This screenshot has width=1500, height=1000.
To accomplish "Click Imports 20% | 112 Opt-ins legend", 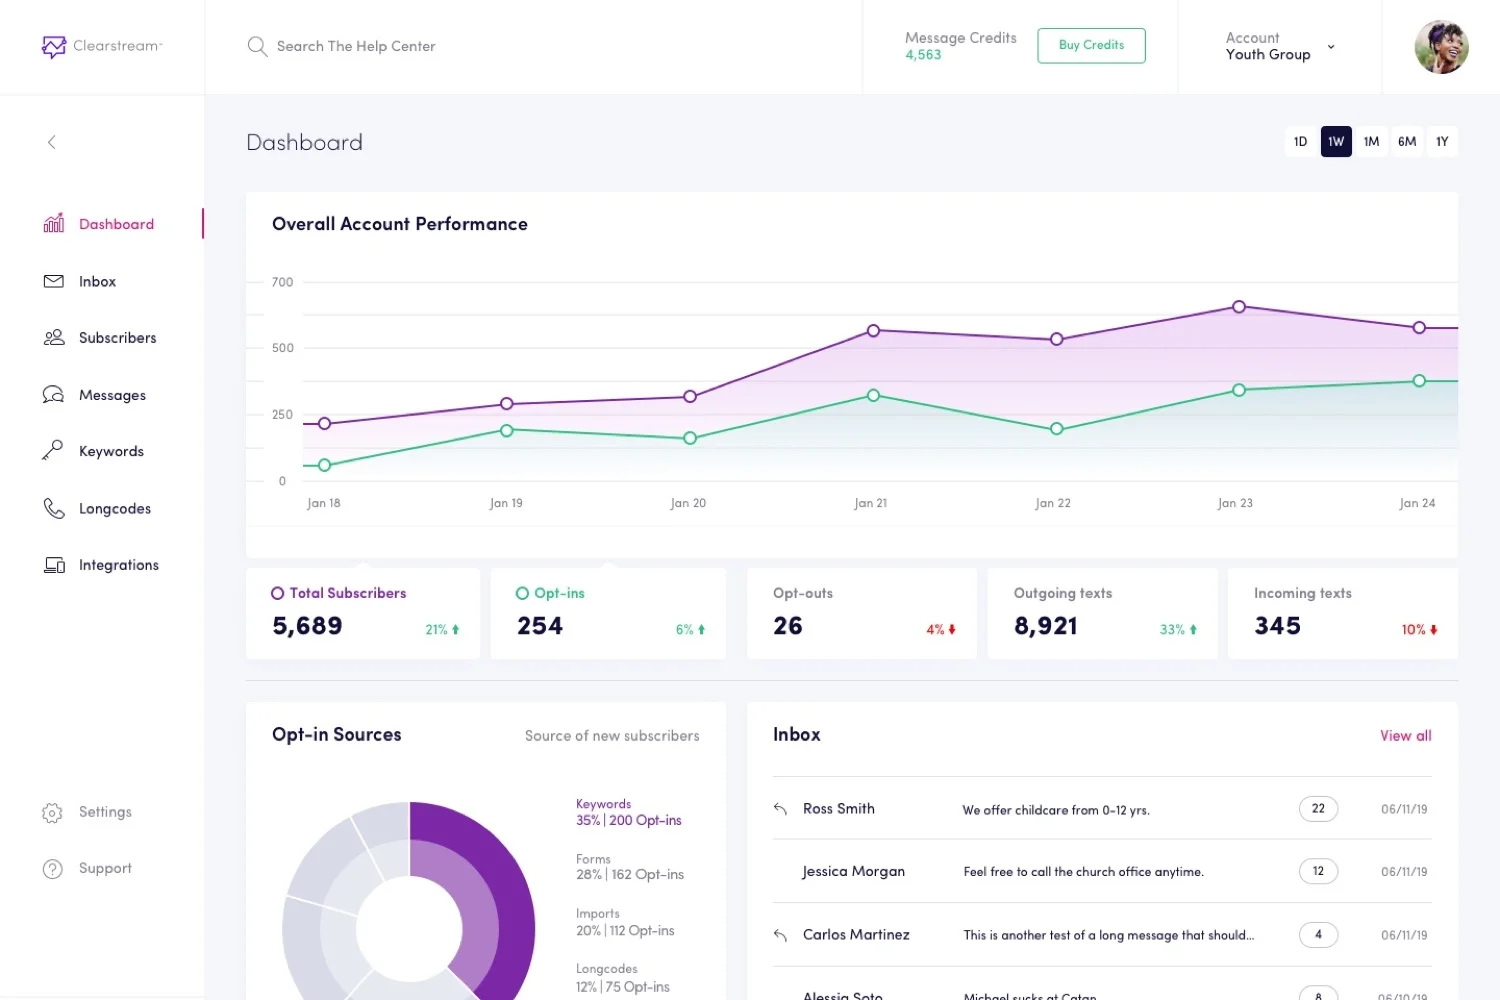I will [x=625, y=922].
